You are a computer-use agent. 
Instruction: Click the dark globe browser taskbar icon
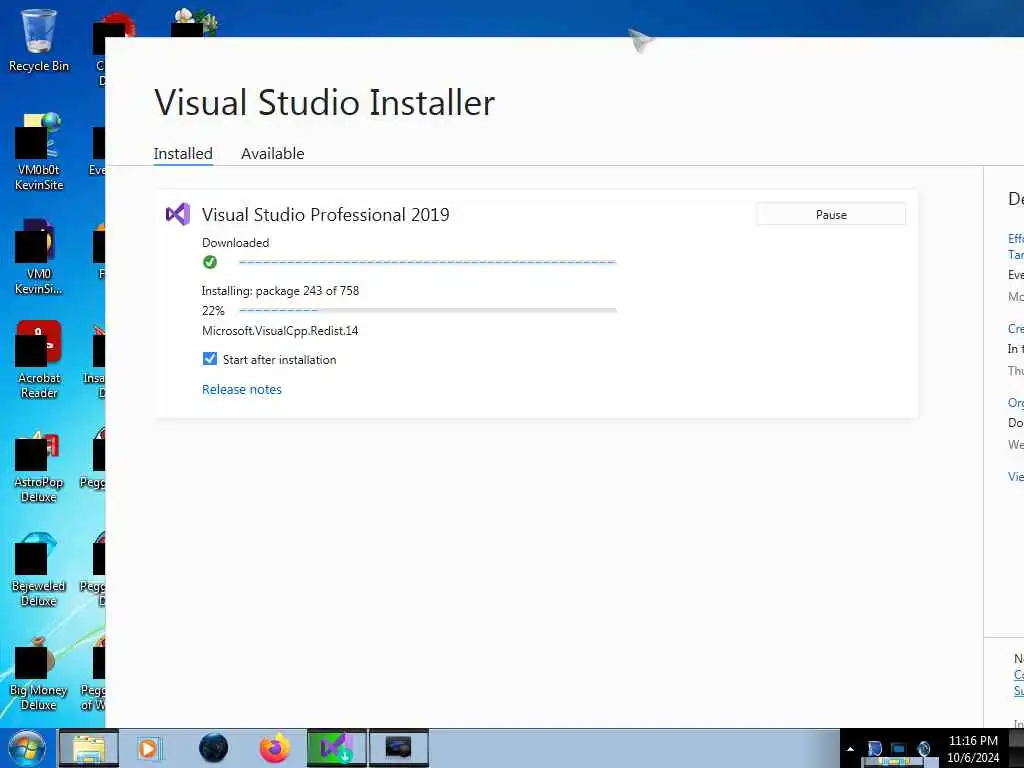pyautogui.click(x=214, y=748)
